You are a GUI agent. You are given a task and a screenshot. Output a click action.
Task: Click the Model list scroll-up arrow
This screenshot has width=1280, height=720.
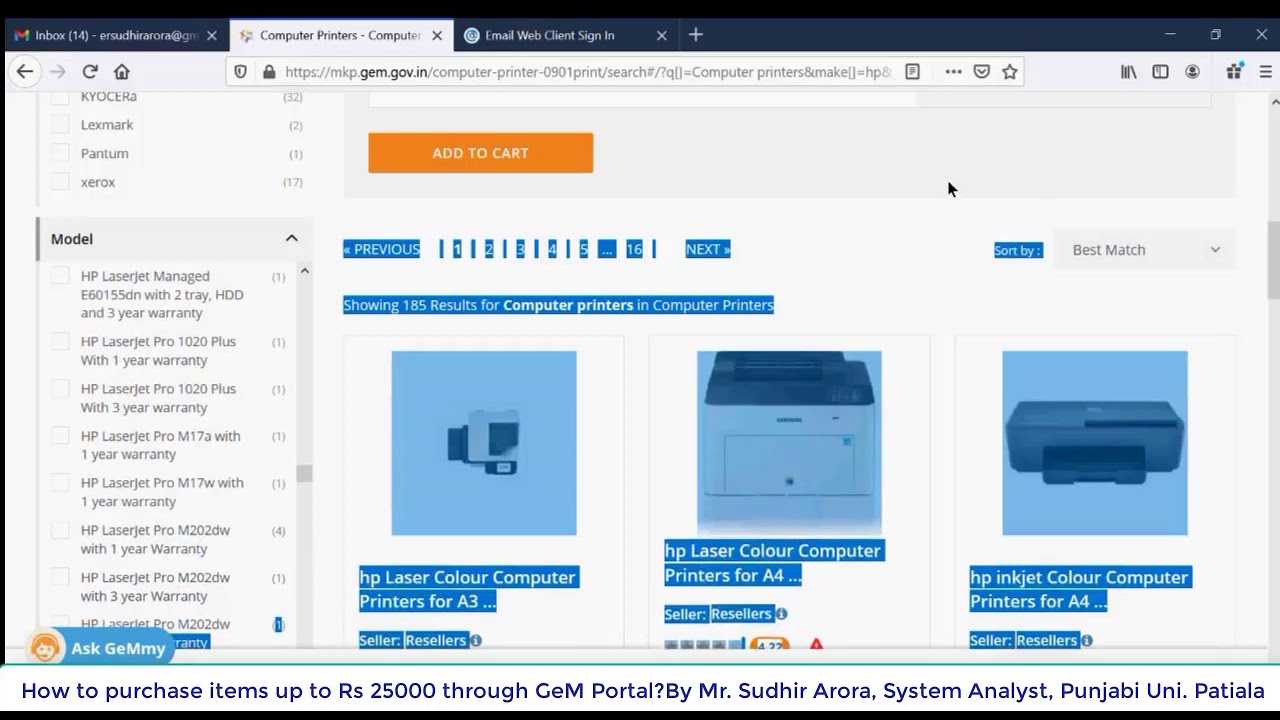(x=304, y=271)
